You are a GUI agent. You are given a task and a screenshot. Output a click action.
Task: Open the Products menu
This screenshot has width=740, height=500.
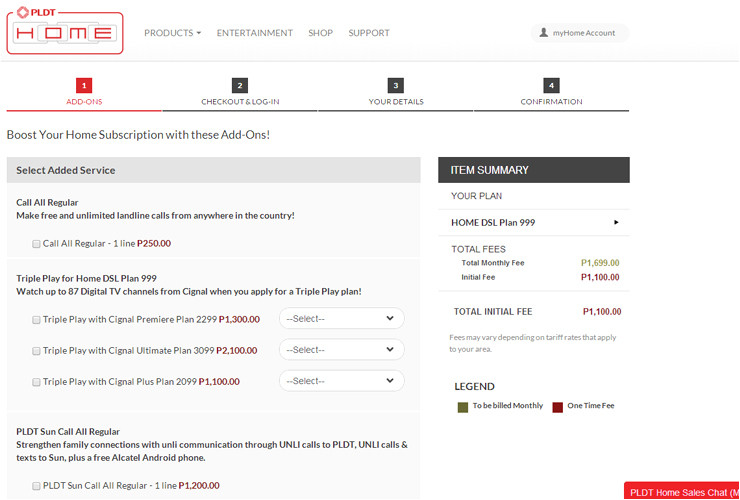click(172, 33)
